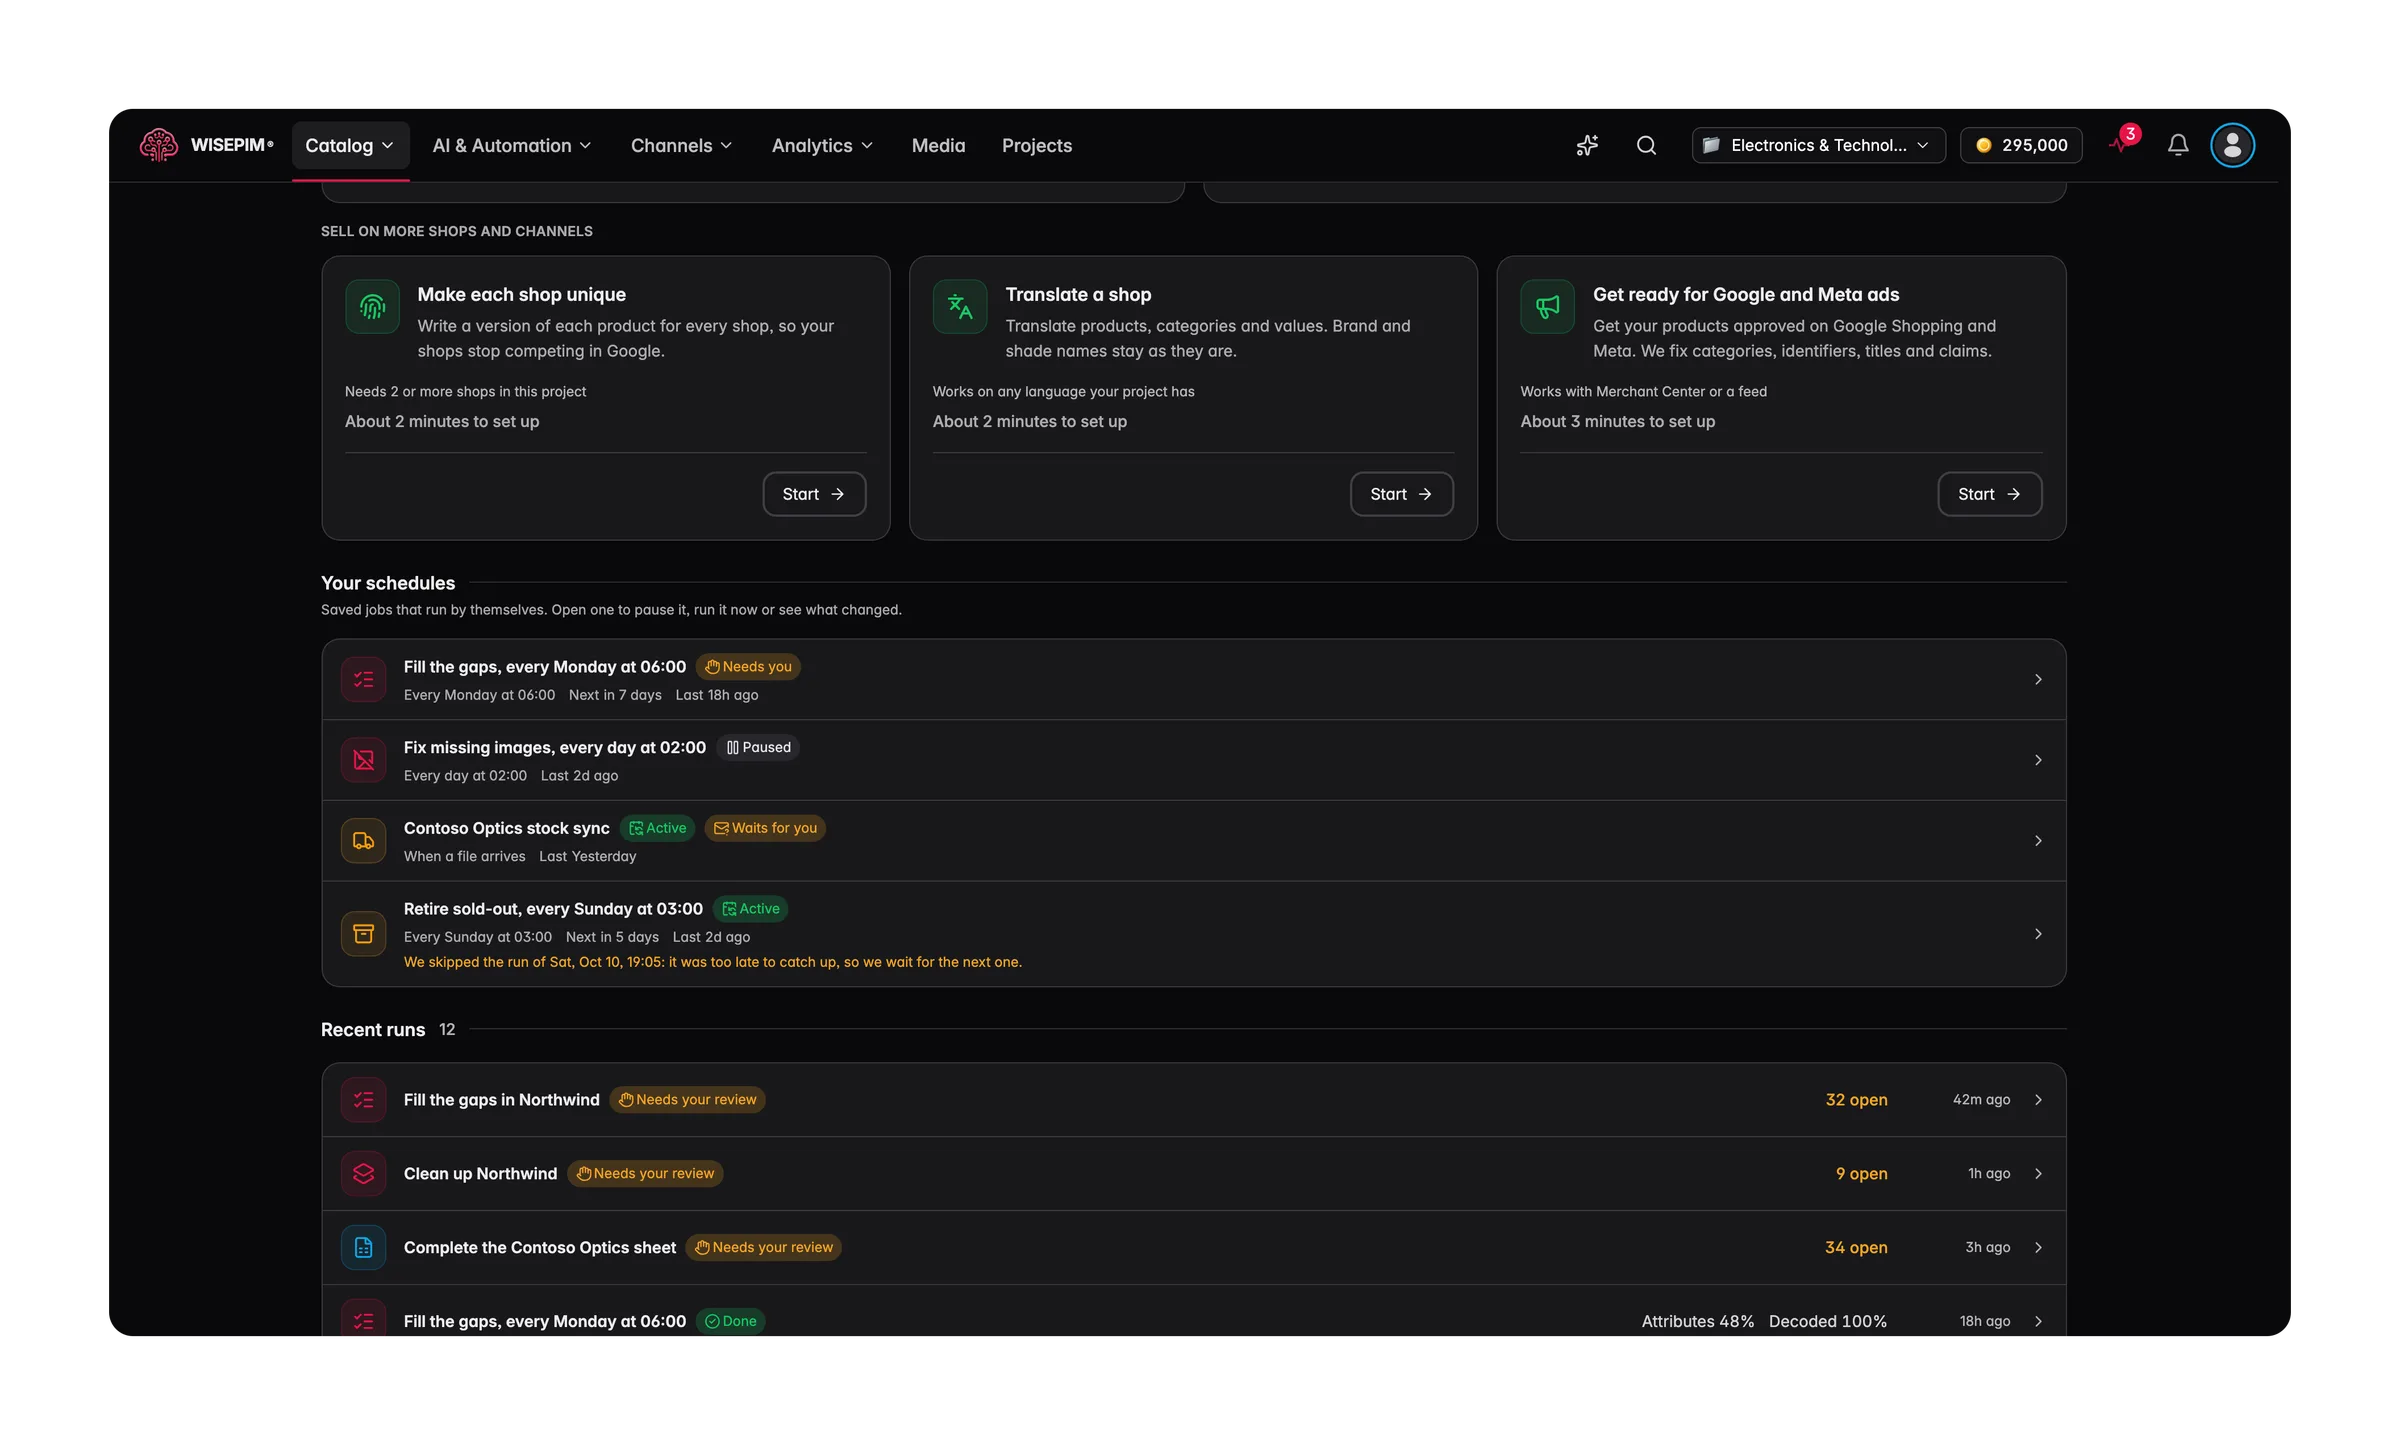Expand the Contoso Optics stock sync chevron
This screenshot has width=2400, height=1445.
[x=2038, y=841]
